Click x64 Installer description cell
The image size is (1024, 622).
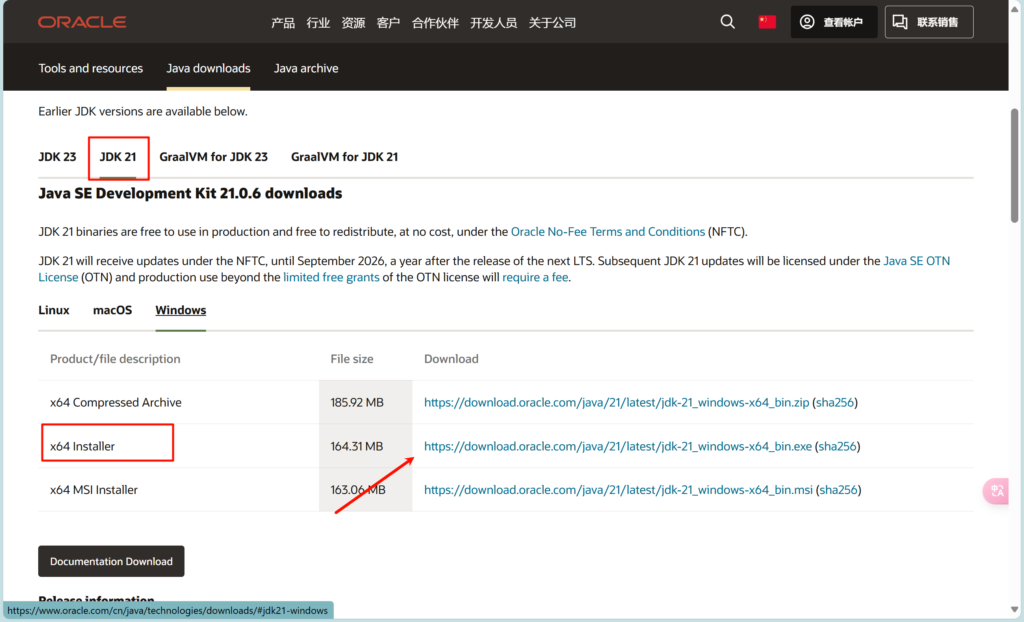(x=82, y=446)
